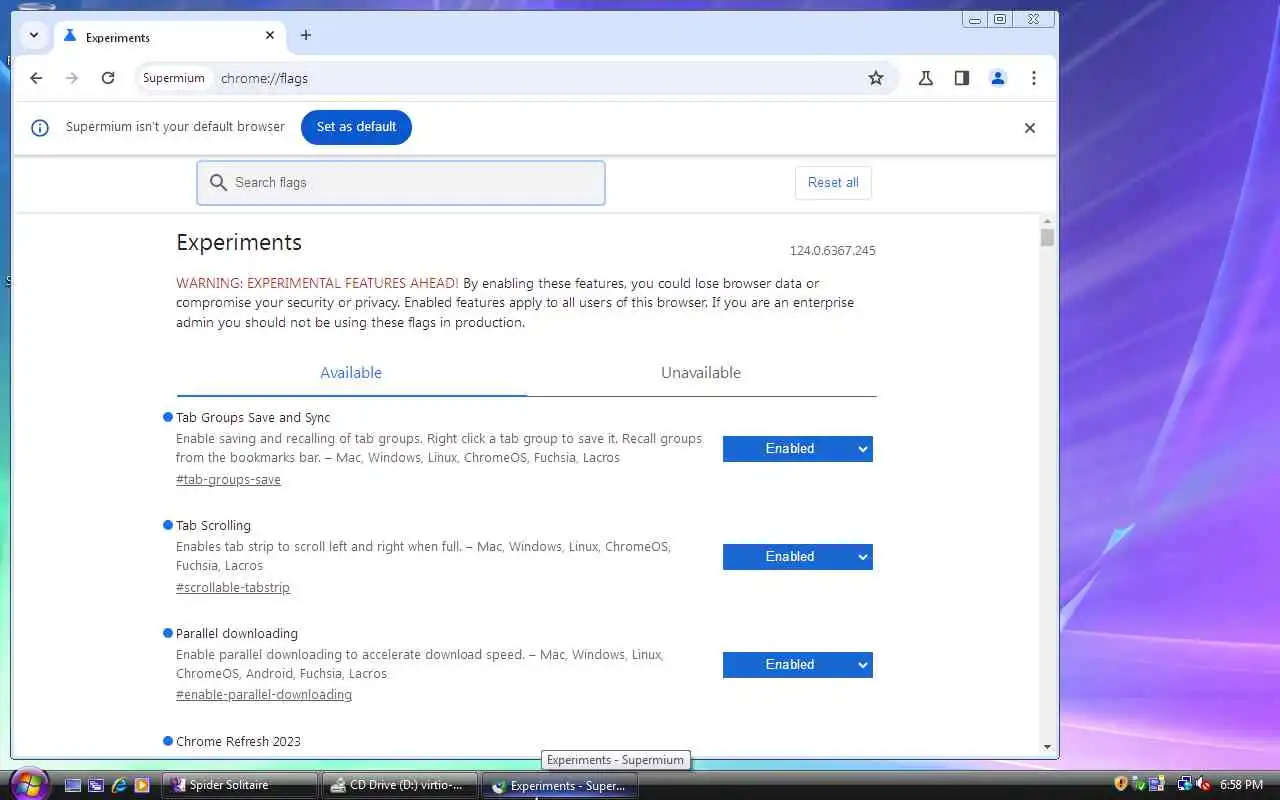Click the vertical scrollbar thumb

click(x=1047, y=238)
